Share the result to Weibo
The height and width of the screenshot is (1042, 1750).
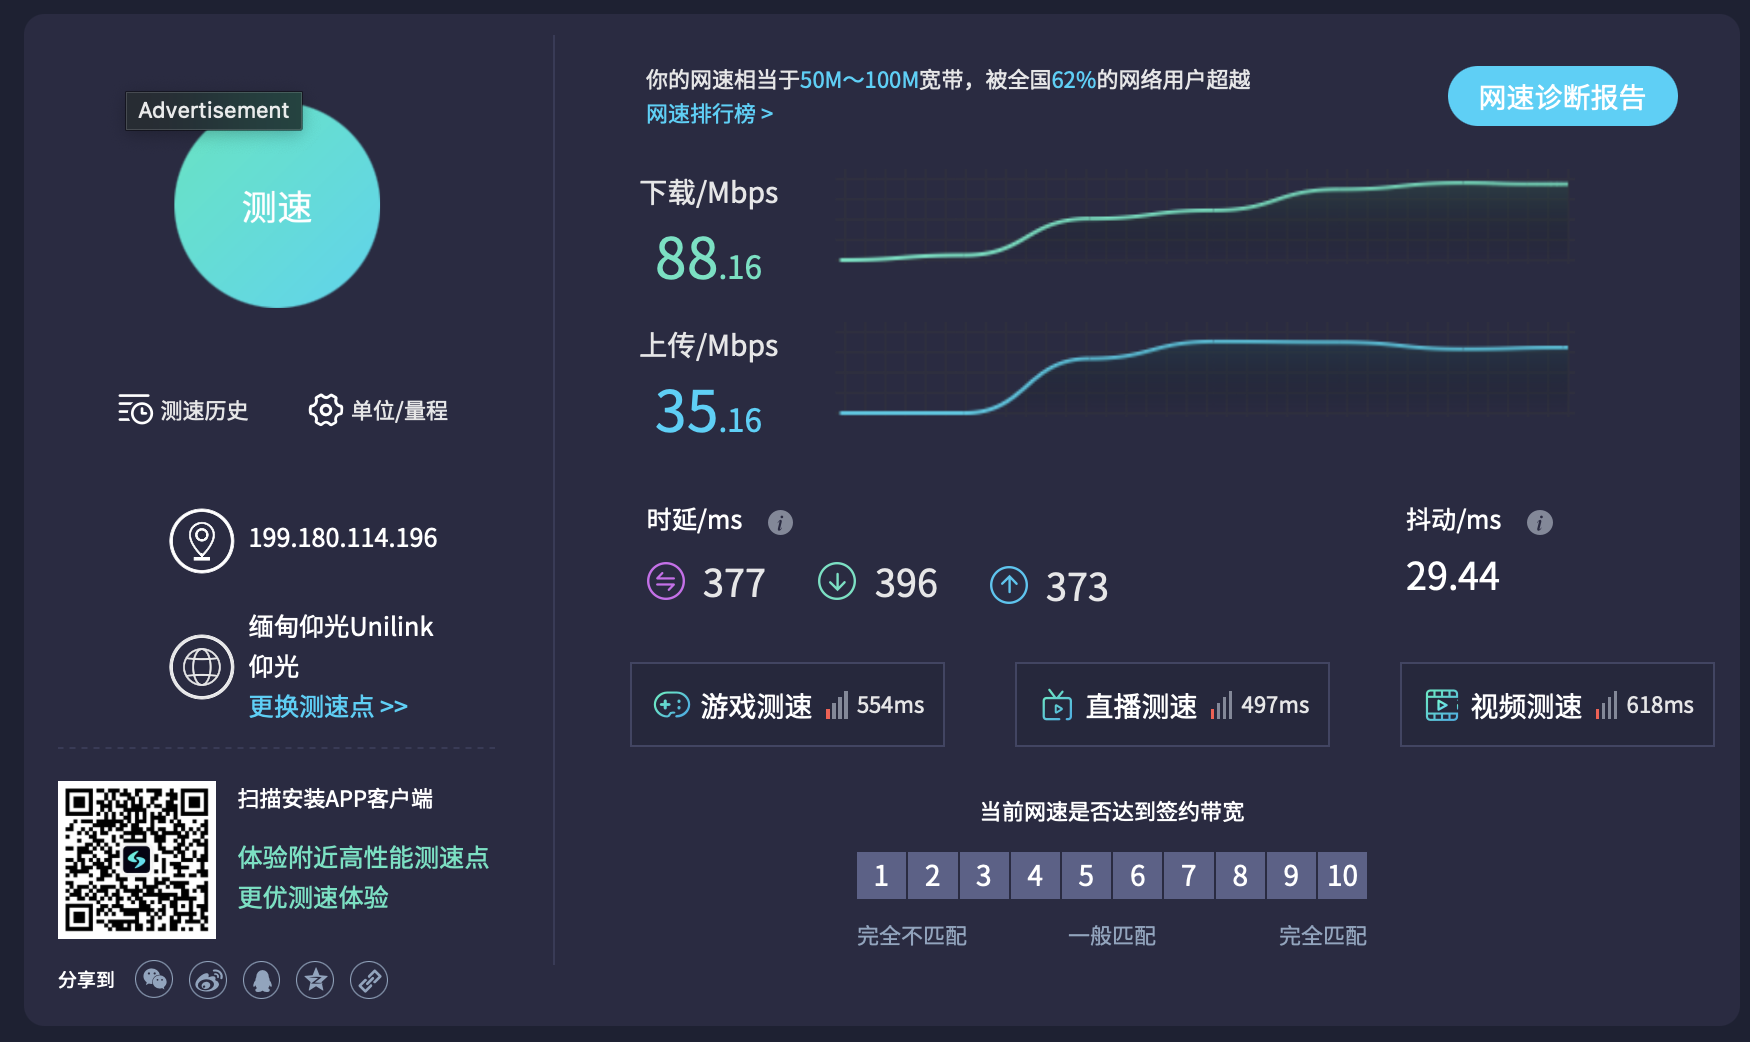click(x=208, y=980)
